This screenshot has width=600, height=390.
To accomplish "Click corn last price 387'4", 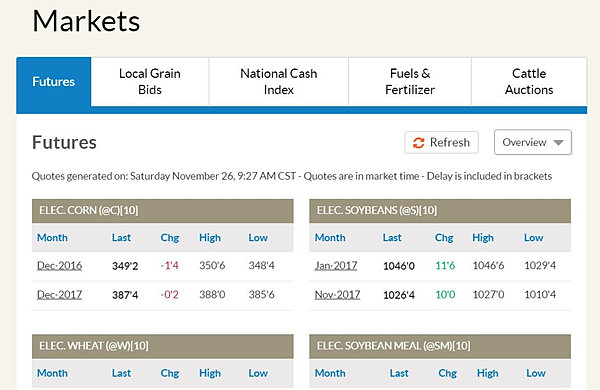I will [125, 295].
